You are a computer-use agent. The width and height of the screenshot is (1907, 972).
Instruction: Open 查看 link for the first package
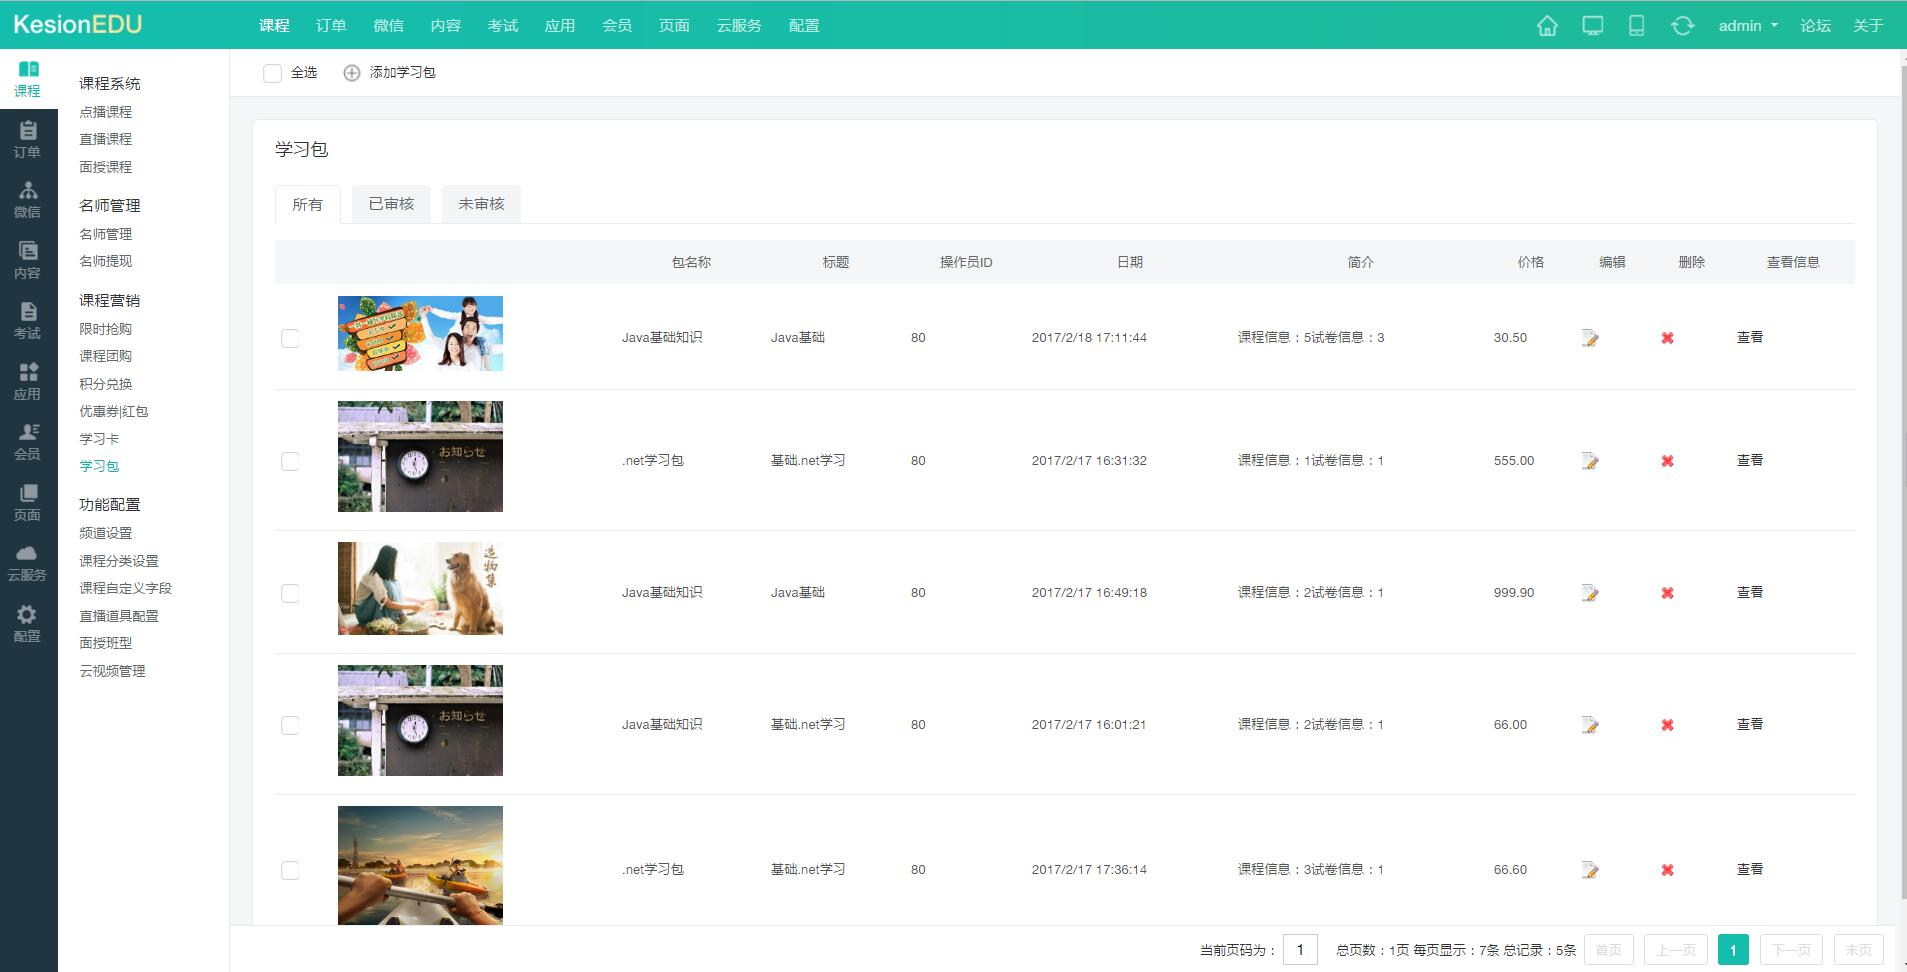pos(1749,338)
